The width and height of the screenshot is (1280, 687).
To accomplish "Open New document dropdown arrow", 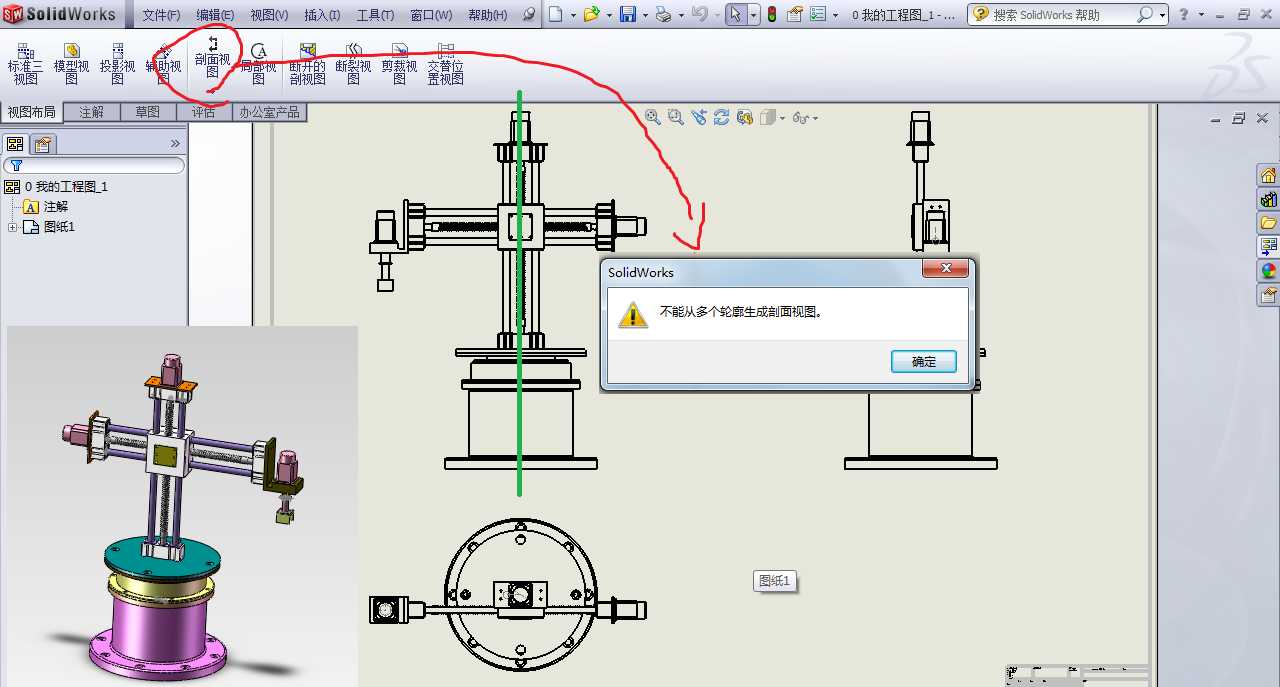I will 571,15.
